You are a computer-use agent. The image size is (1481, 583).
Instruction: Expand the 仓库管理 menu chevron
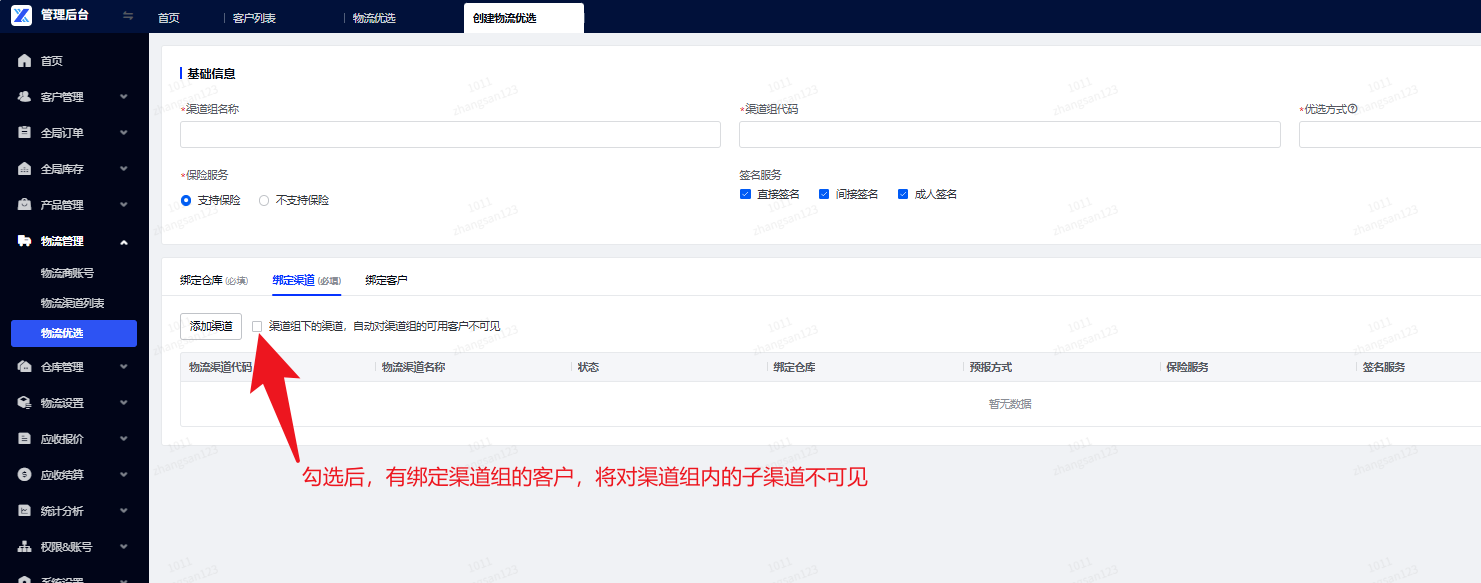[x=124, y=367]
